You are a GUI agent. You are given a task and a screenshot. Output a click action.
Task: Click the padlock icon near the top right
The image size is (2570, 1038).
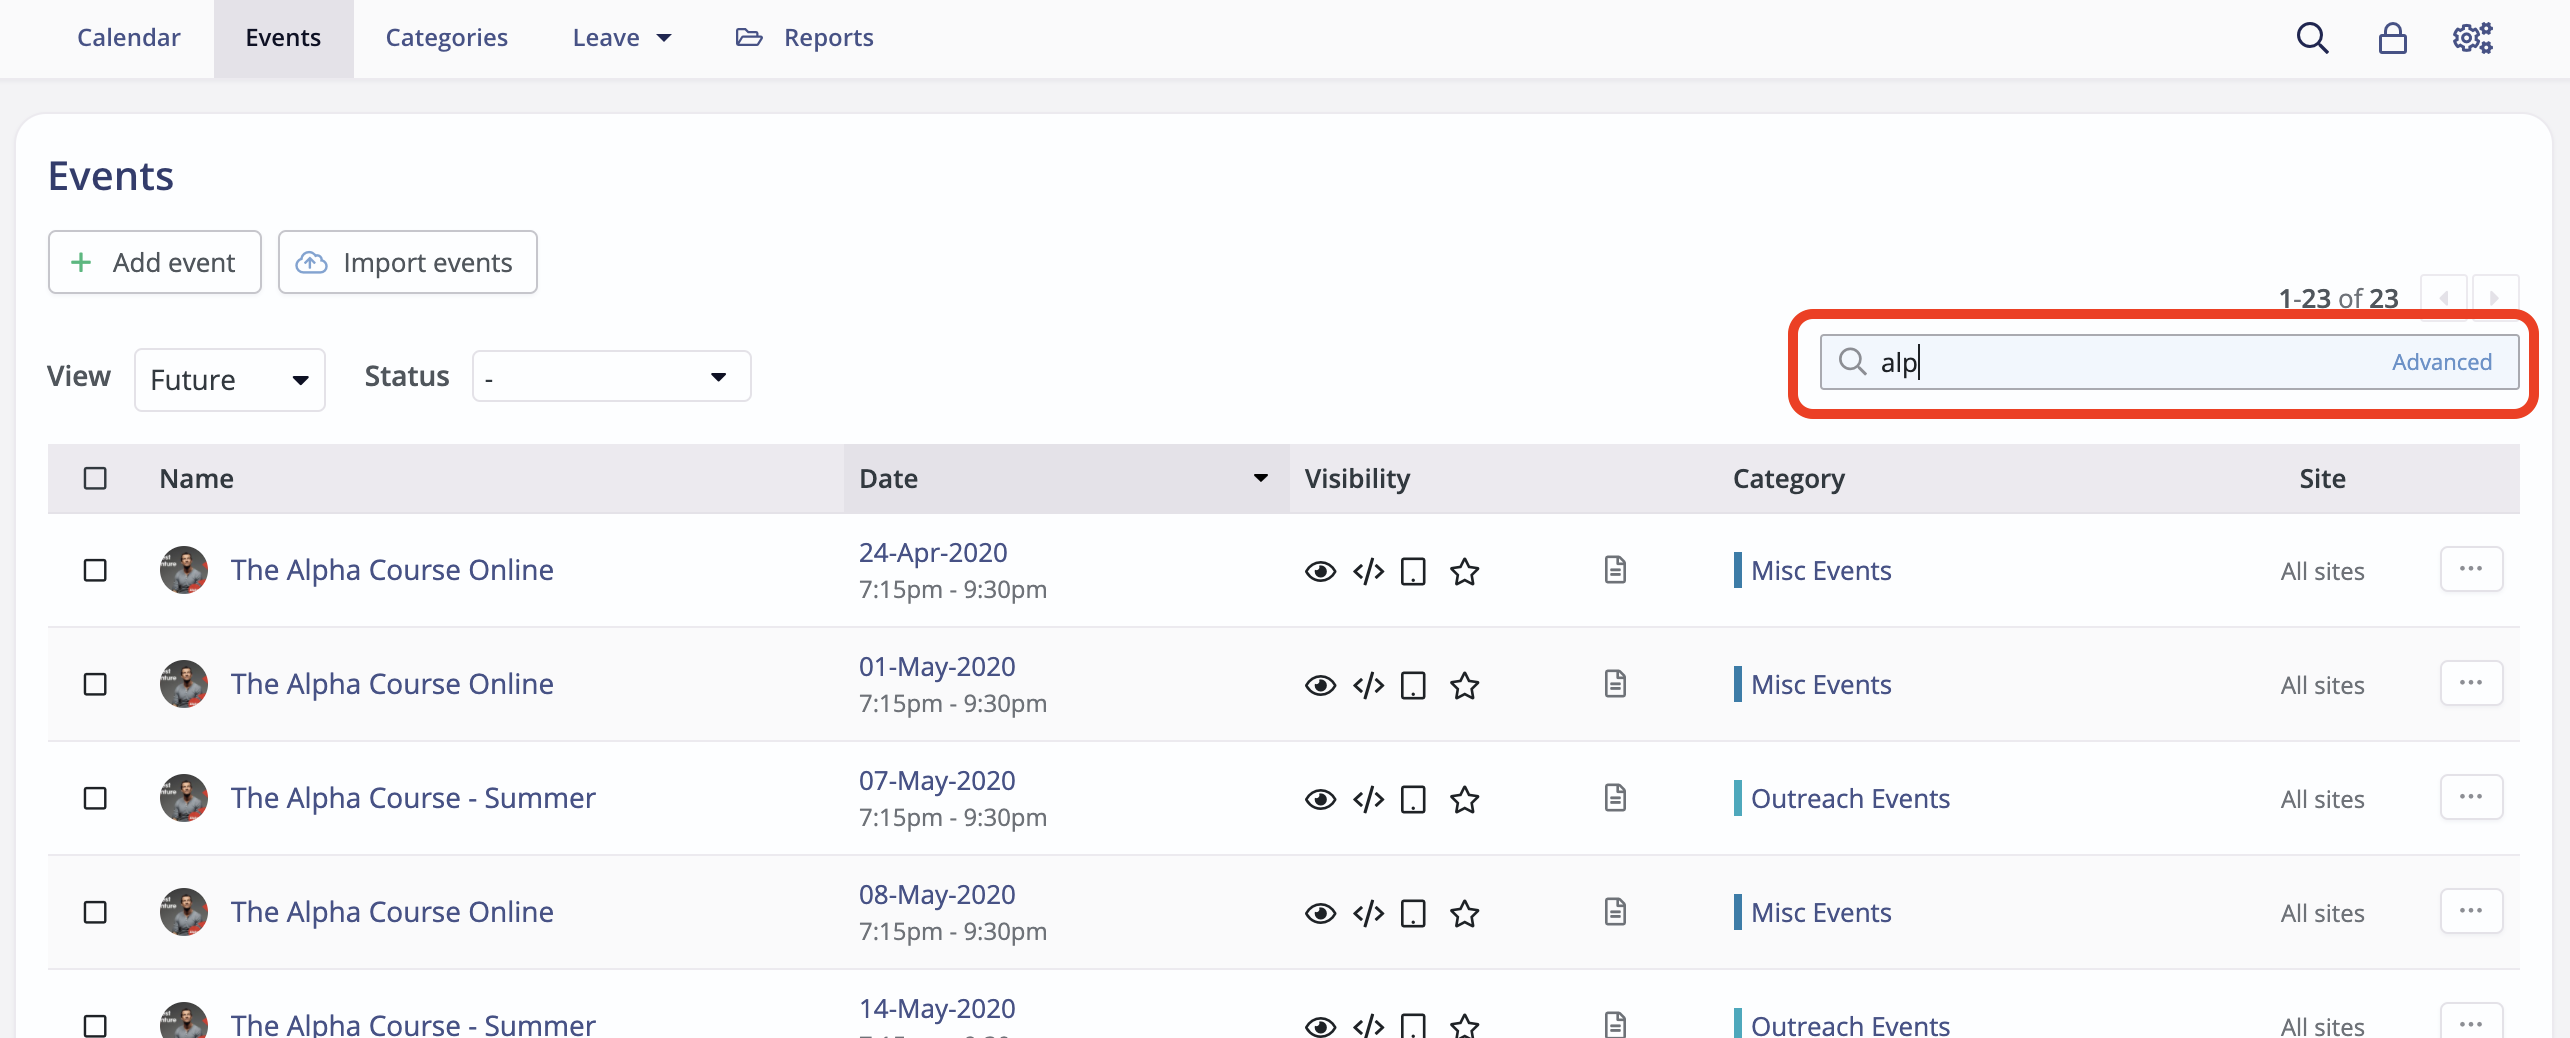(2392, 38)
